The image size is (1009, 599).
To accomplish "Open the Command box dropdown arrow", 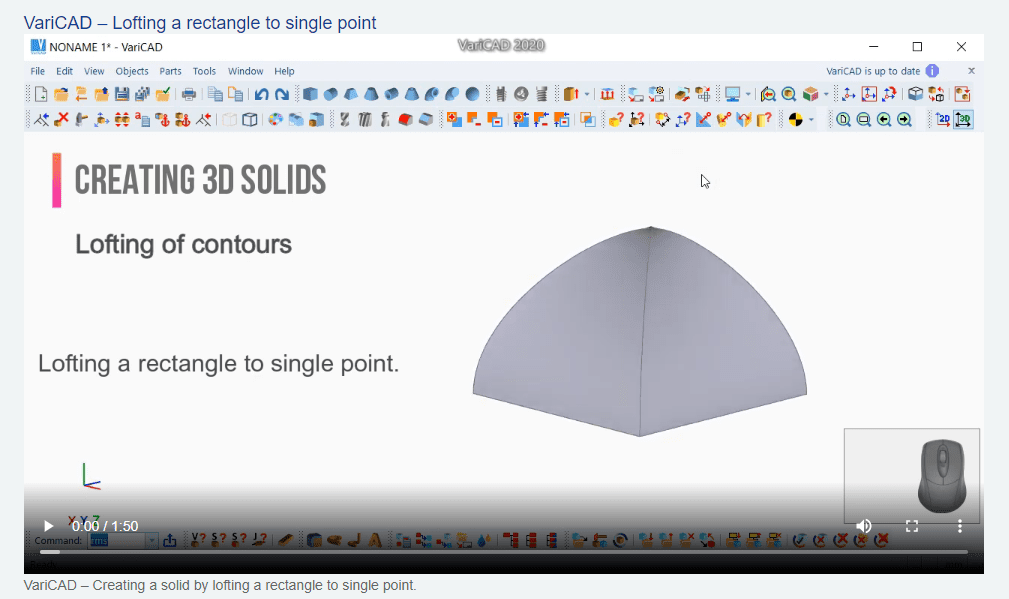I will click(x=152, y=540).
